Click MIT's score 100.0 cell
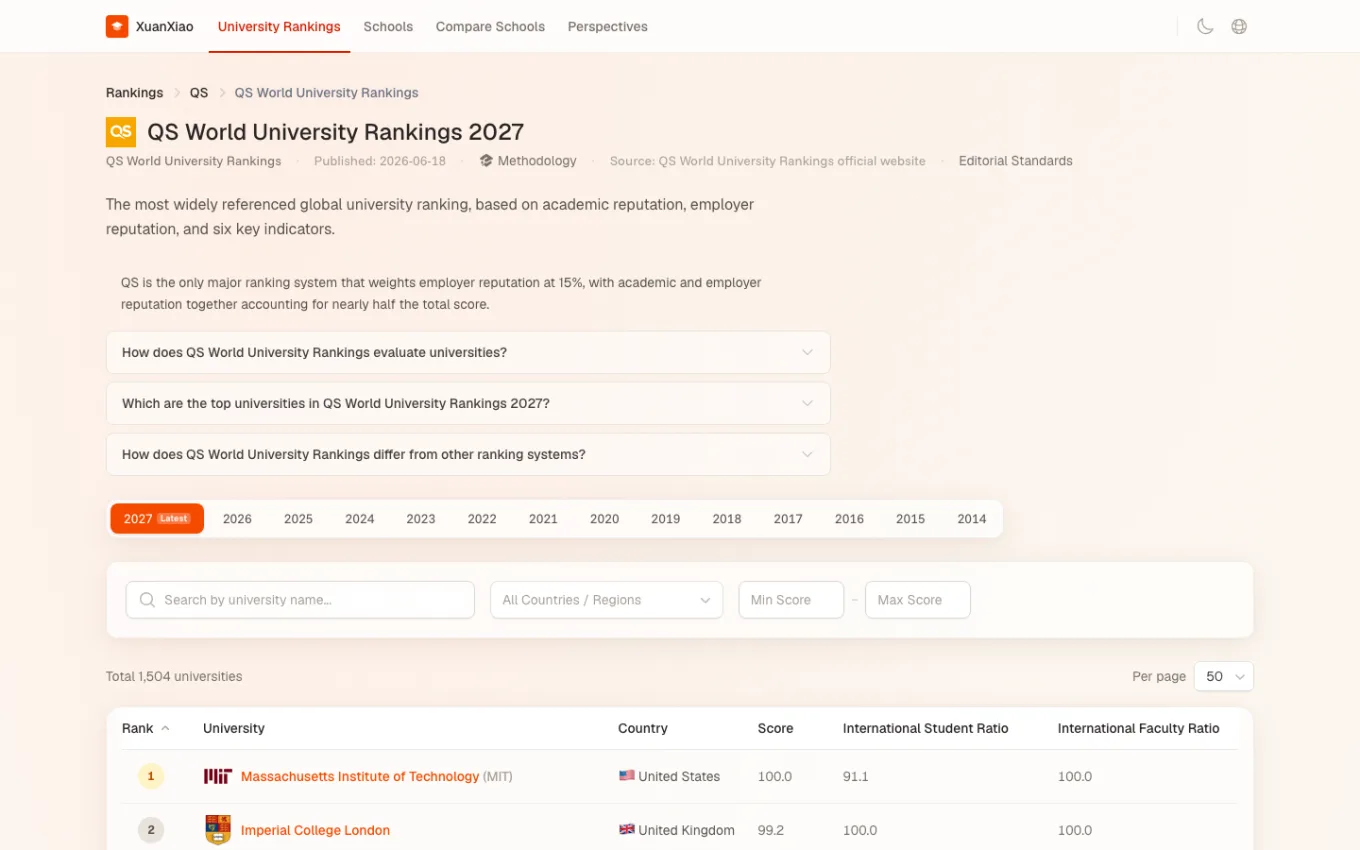The width and height of the screenshot is (1360, 850). click(x=775, y=776)
